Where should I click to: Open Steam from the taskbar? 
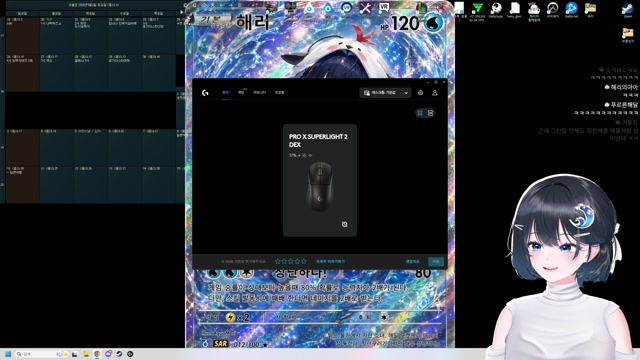point(119,354)
